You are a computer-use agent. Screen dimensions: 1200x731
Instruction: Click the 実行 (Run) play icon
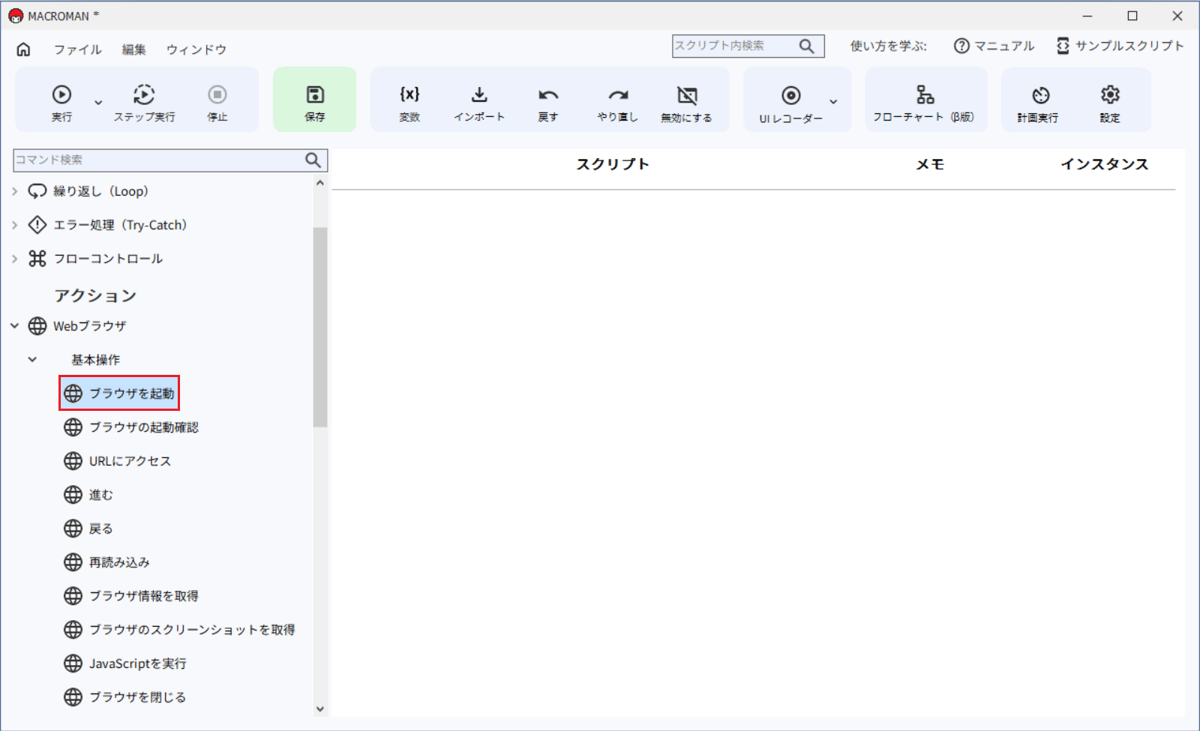pyautogui.click(x=61, y=95)
